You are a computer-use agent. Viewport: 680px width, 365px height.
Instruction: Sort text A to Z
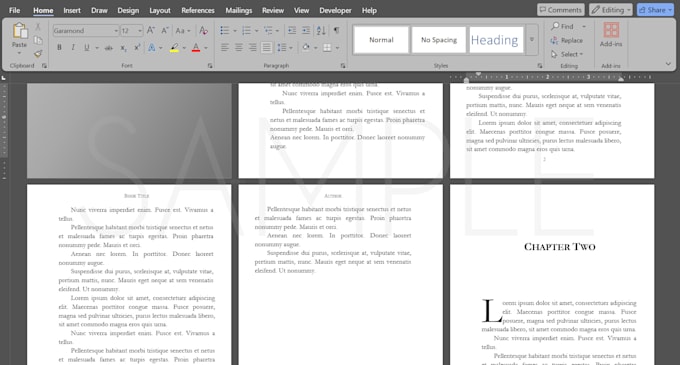321,30
